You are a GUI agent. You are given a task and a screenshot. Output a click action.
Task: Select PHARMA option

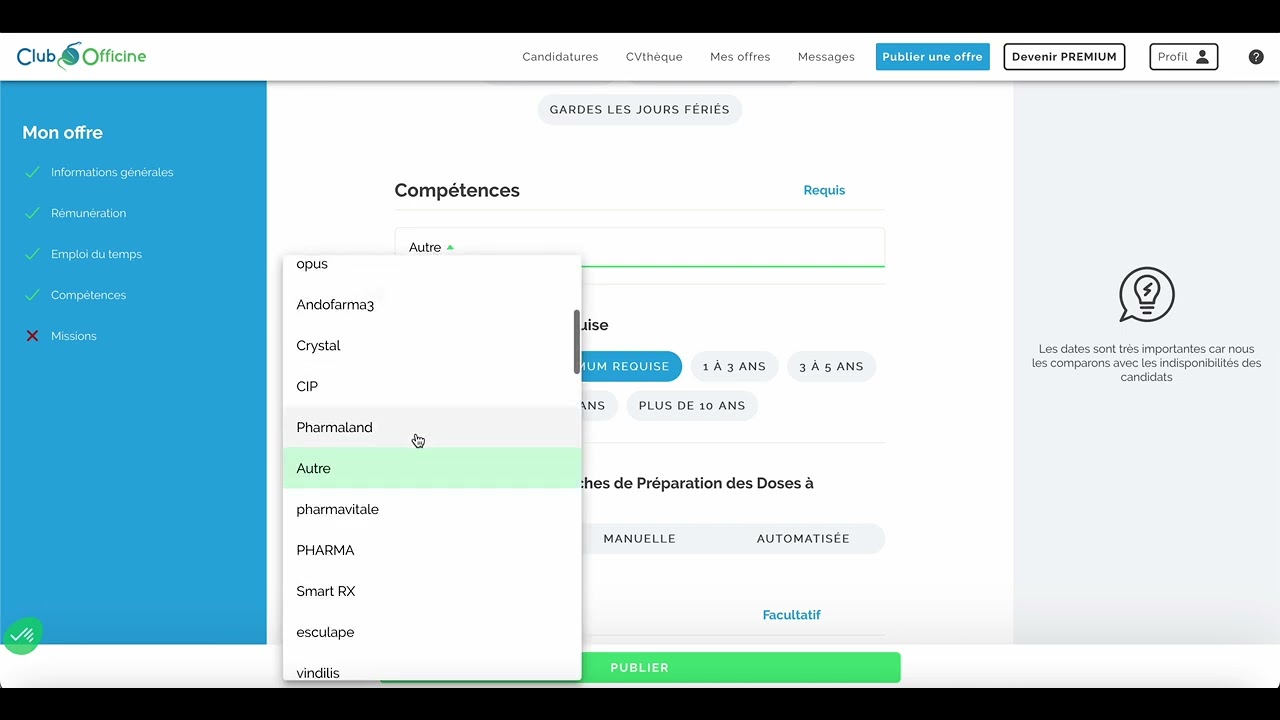(x=432, y=551)
